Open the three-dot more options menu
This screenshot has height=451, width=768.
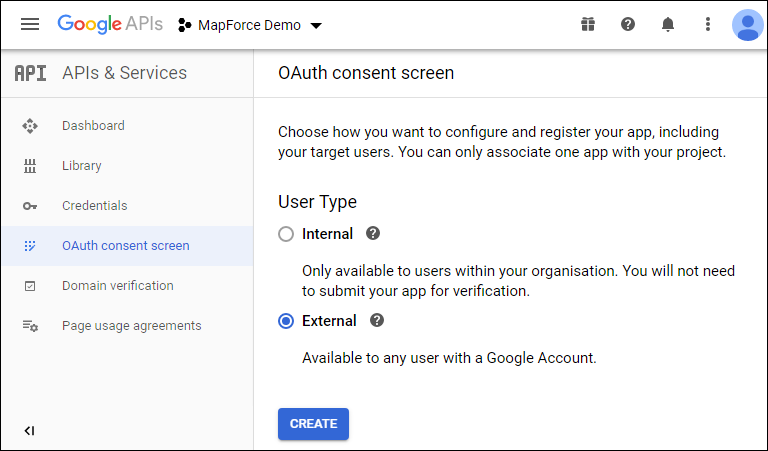tap(708, 25)
